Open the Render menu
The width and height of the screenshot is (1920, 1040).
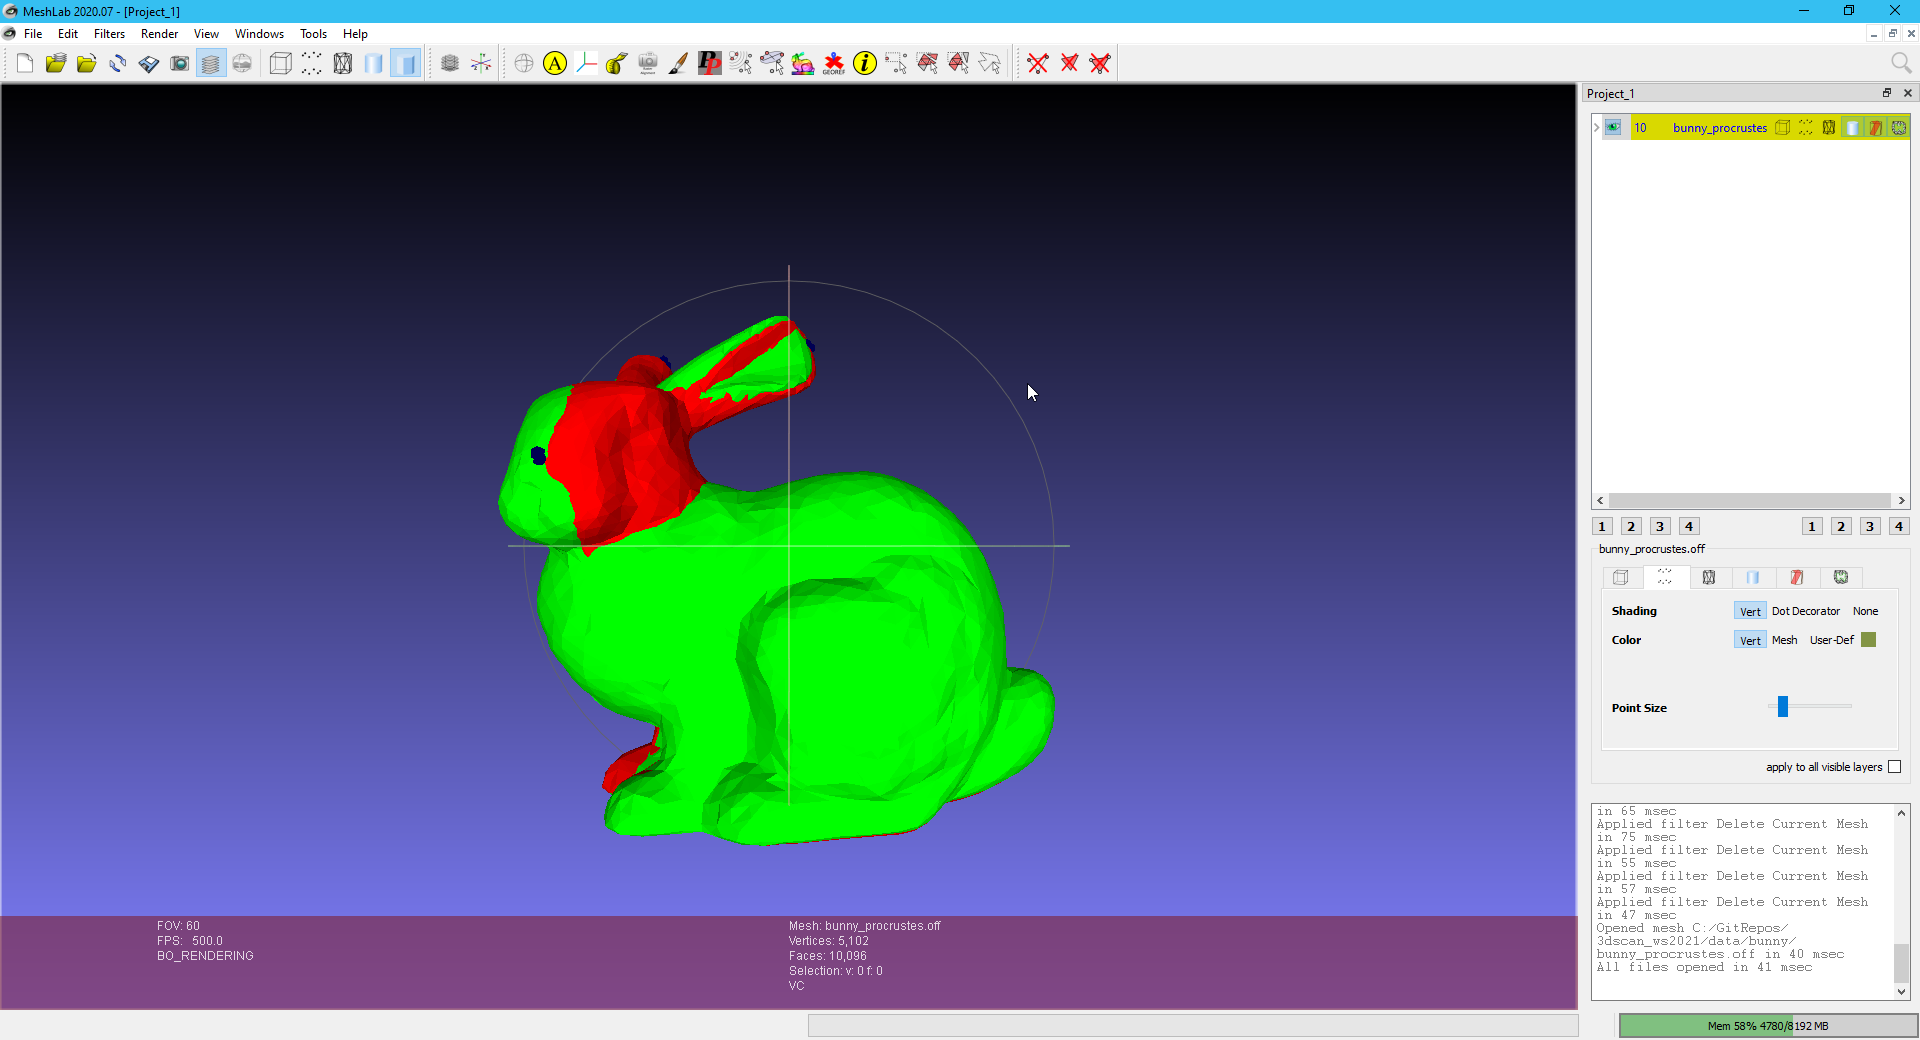pyautogui.click(x=159, y=34)
